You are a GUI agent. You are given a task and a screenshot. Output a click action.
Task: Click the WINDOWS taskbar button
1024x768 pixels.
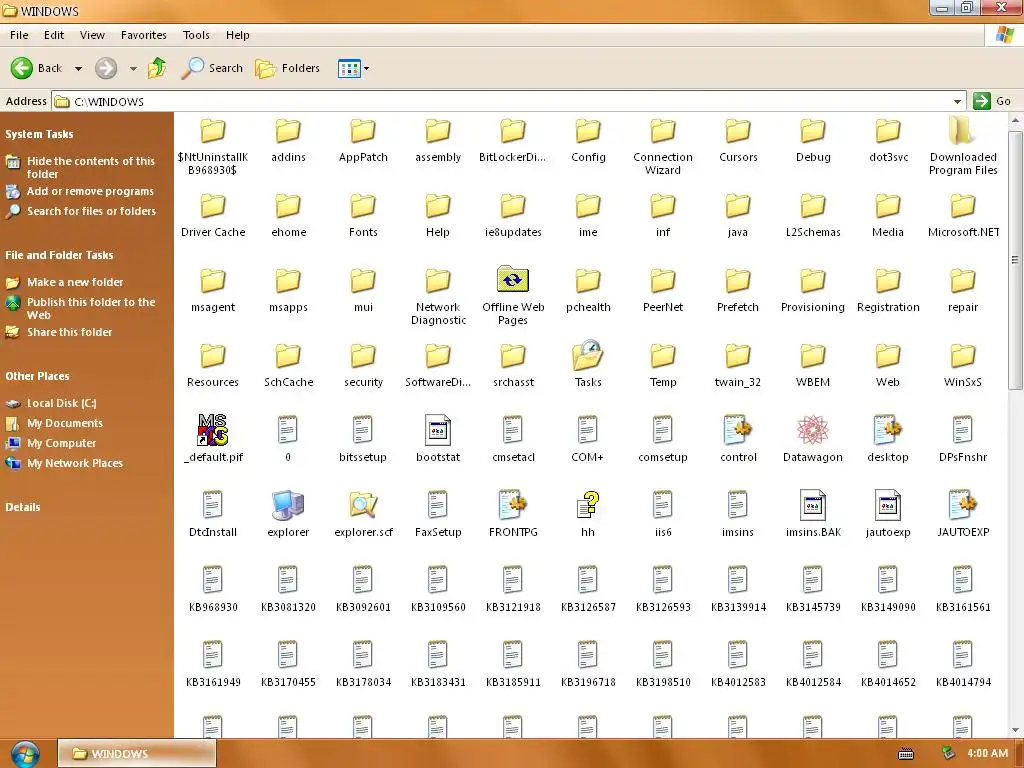[136, 754]
